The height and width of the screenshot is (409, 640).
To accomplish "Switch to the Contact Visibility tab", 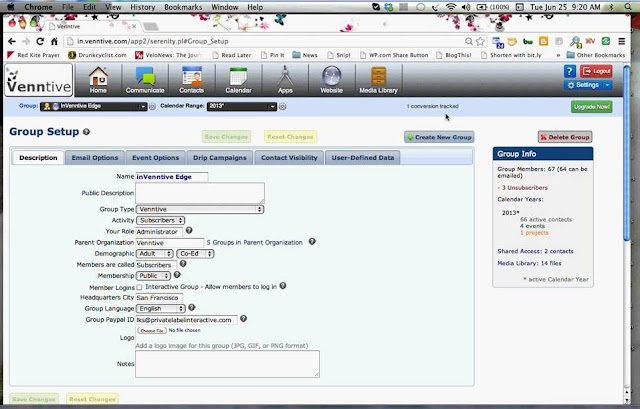I will pyautogui.click(x=289, y=158).
